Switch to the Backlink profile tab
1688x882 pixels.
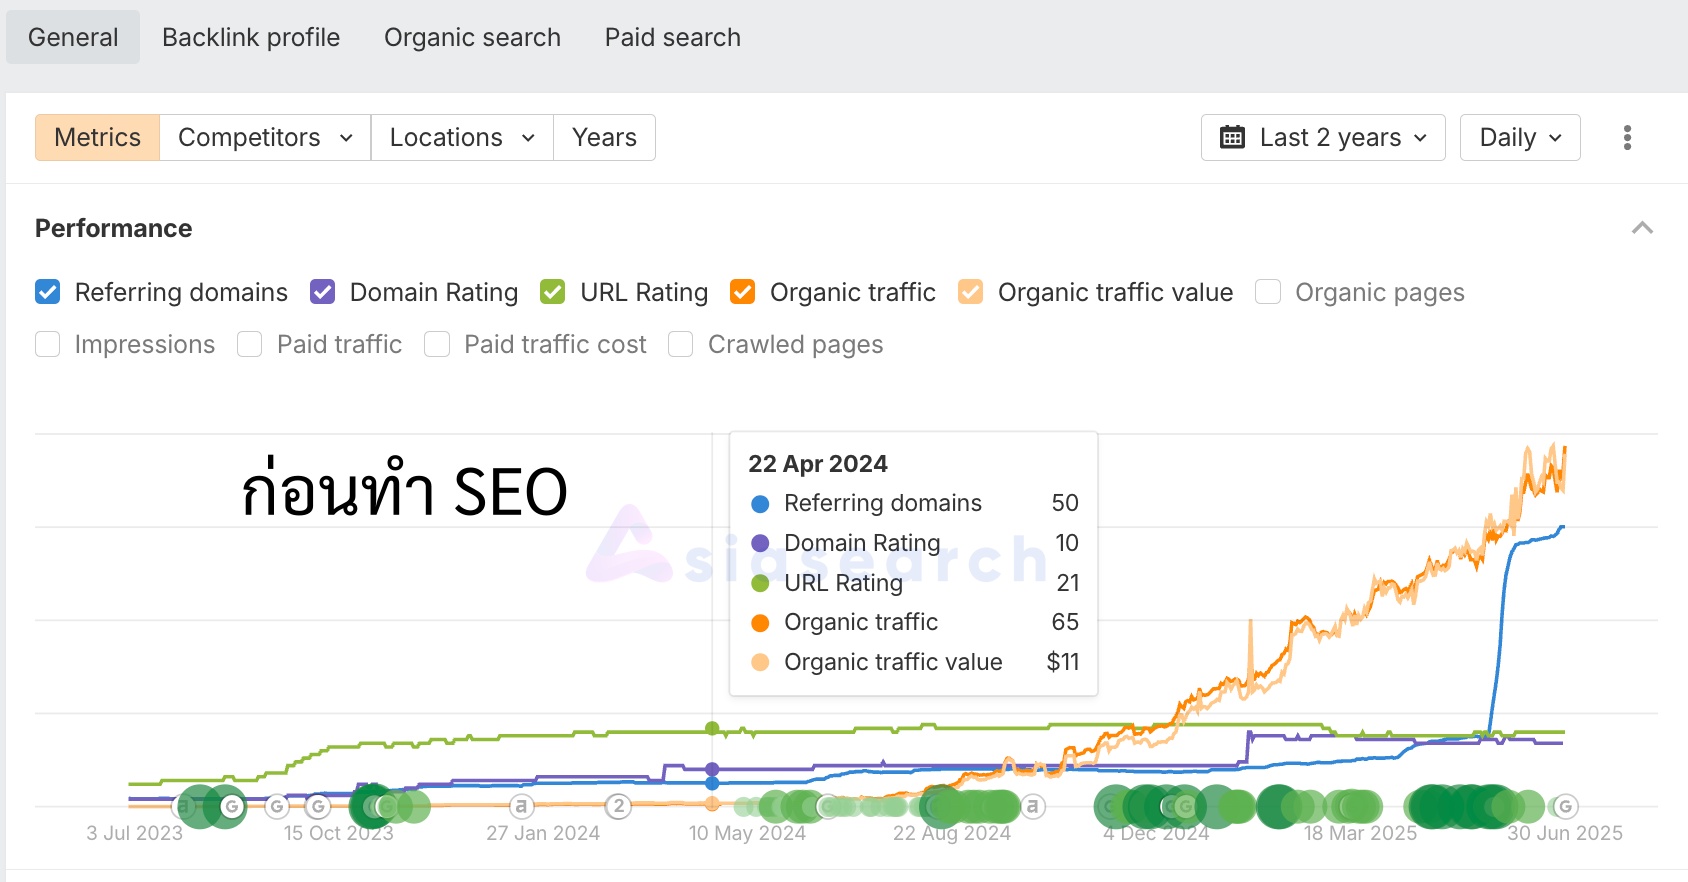[251, 38]
